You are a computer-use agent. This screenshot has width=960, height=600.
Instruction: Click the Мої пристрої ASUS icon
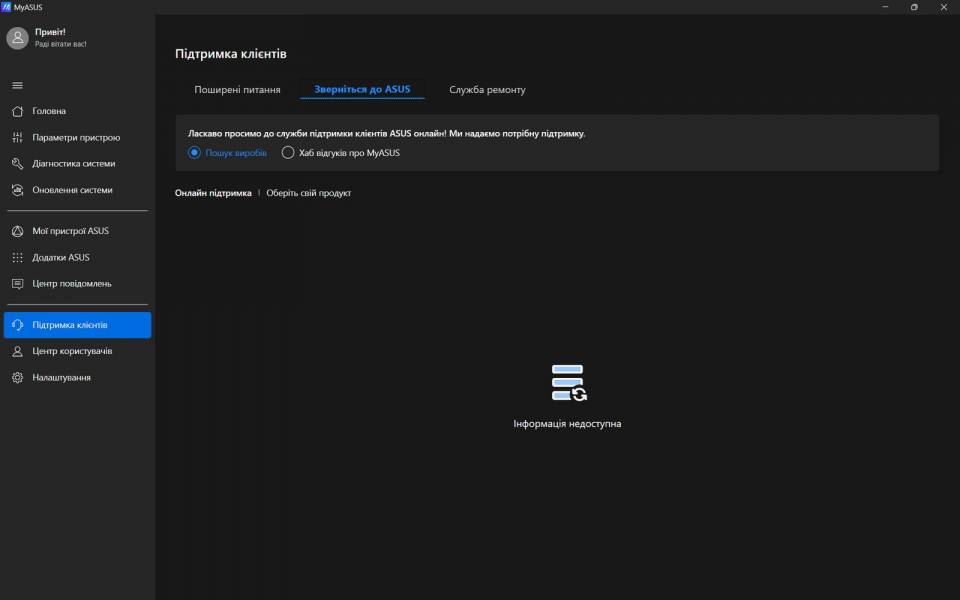click(17, 231)
